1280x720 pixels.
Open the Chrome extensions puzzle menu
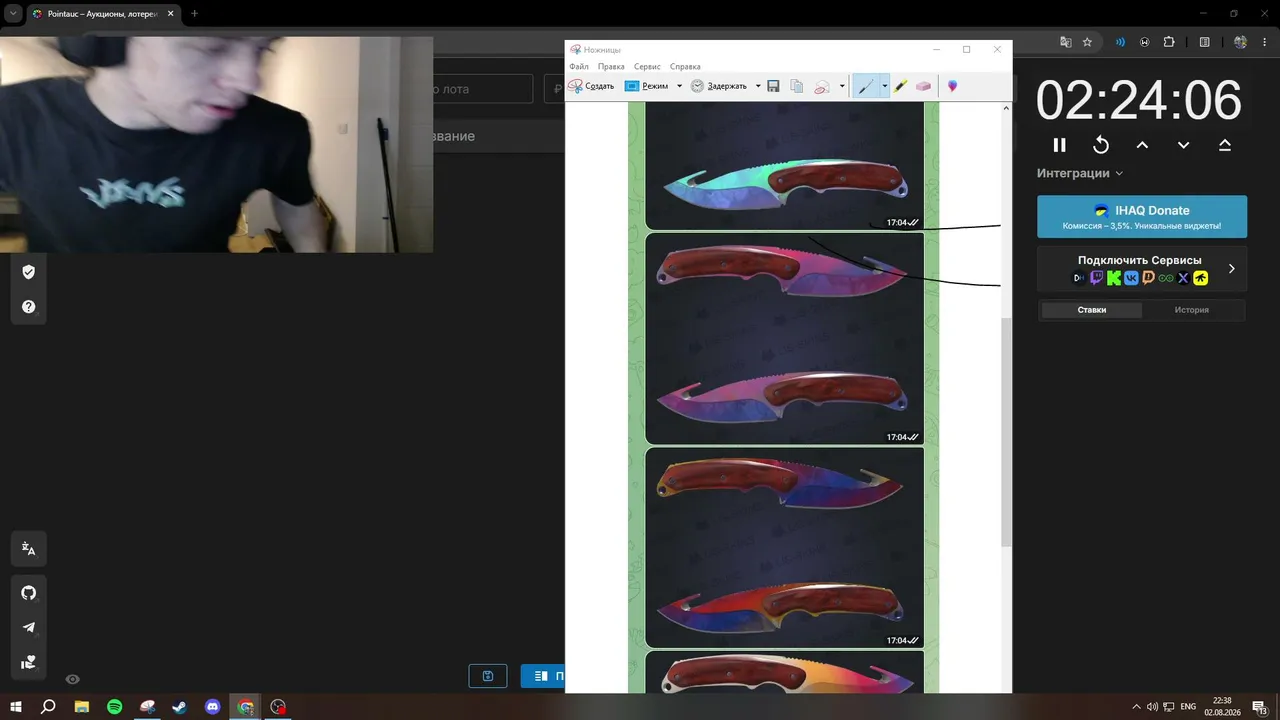1169,42
